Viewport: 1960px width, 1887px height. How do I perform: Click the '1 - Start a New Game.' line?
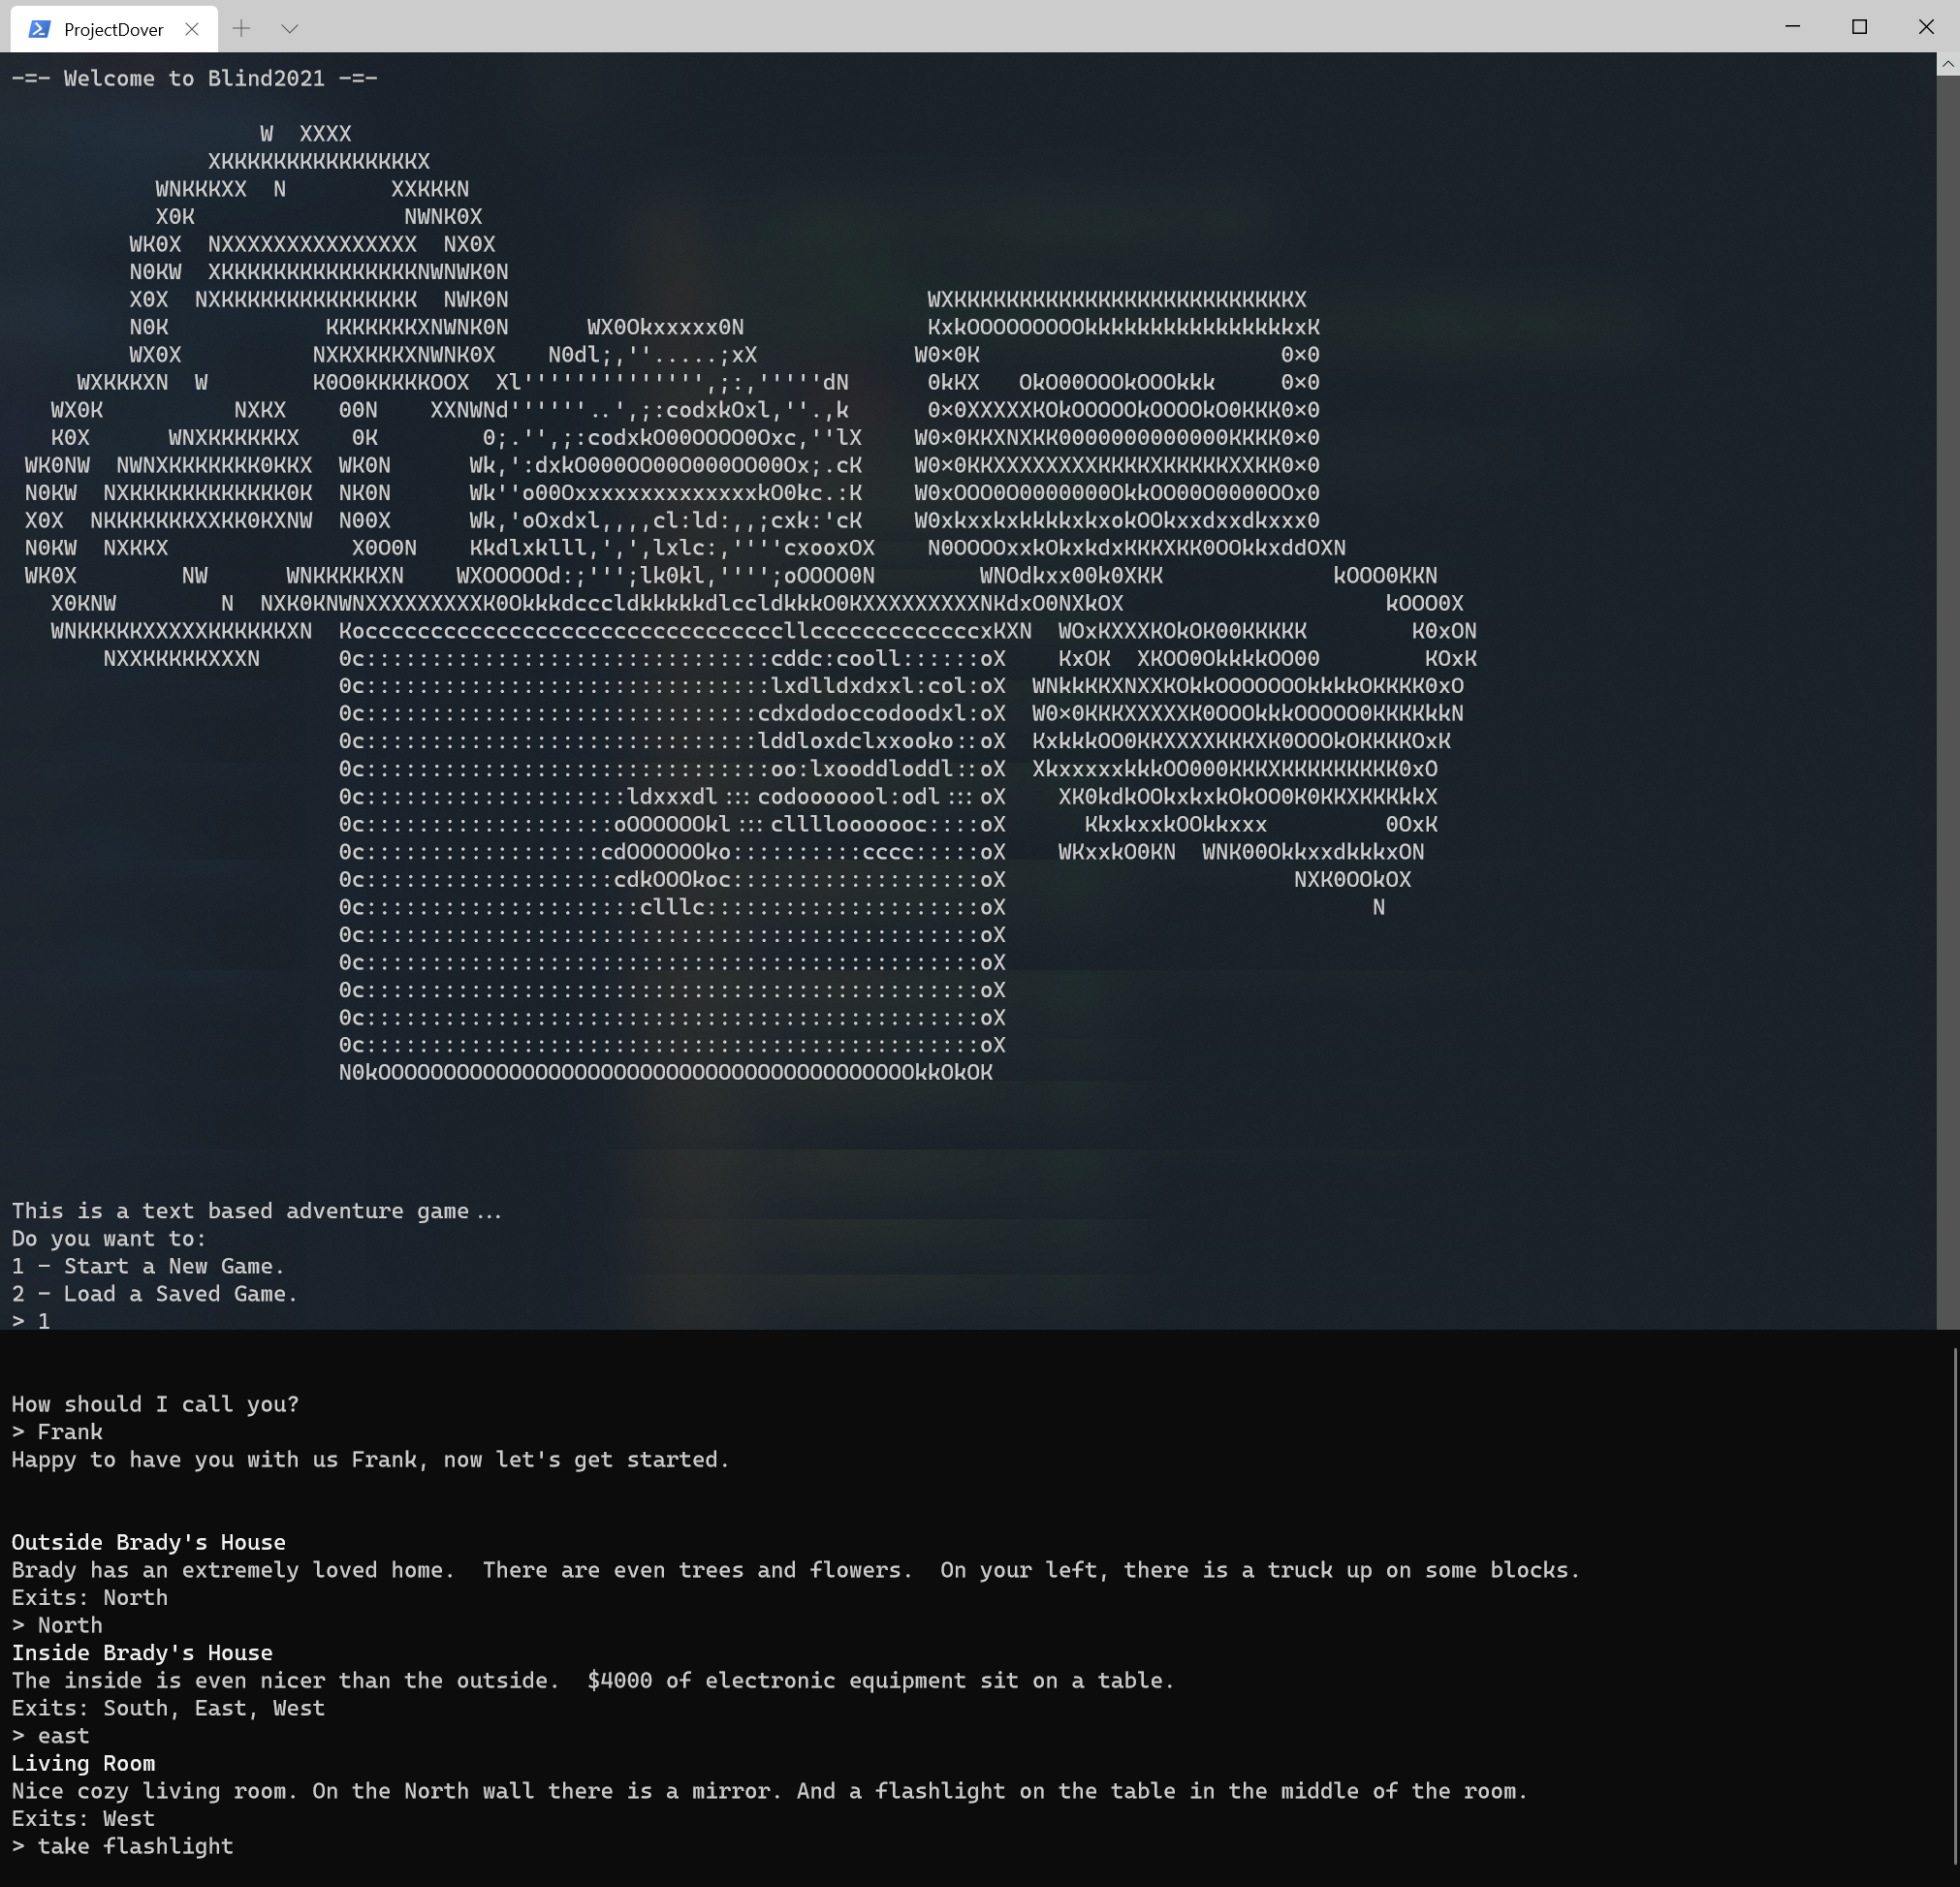click(148, 1266)
